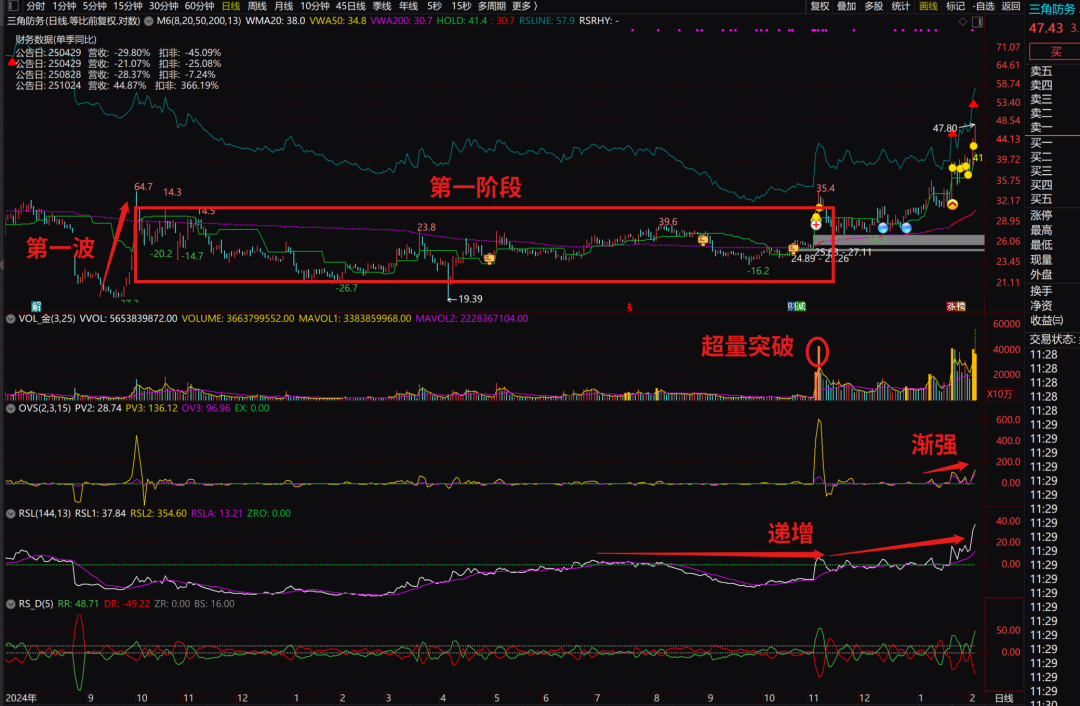Image resolution: width=1080 pixels, height=706 pixels.
Task: Open the 复权 adjustment menu
Action: [820, 6]
